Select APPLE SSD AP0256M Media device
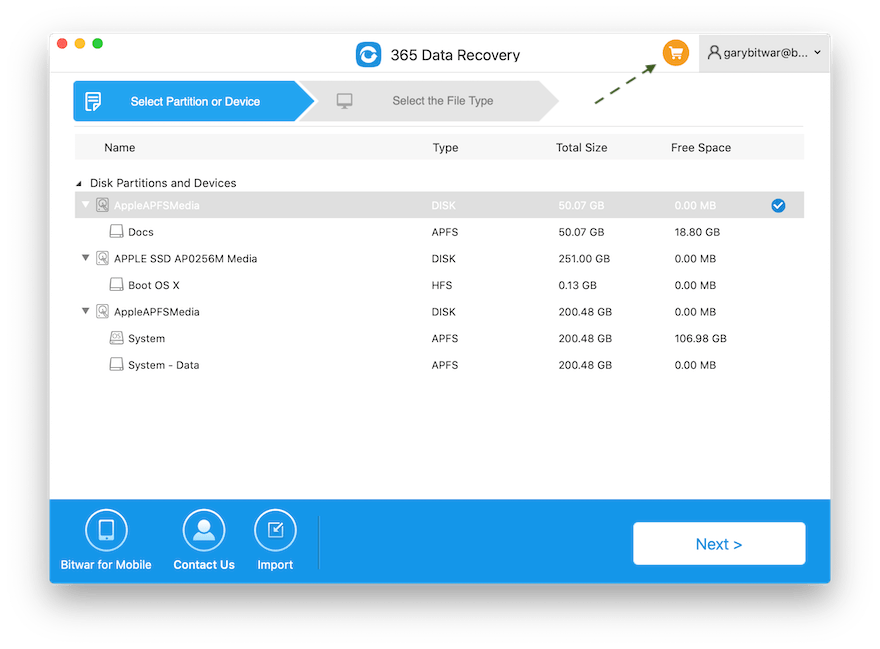This screenshot has height=649, width=880. point(439,259)
